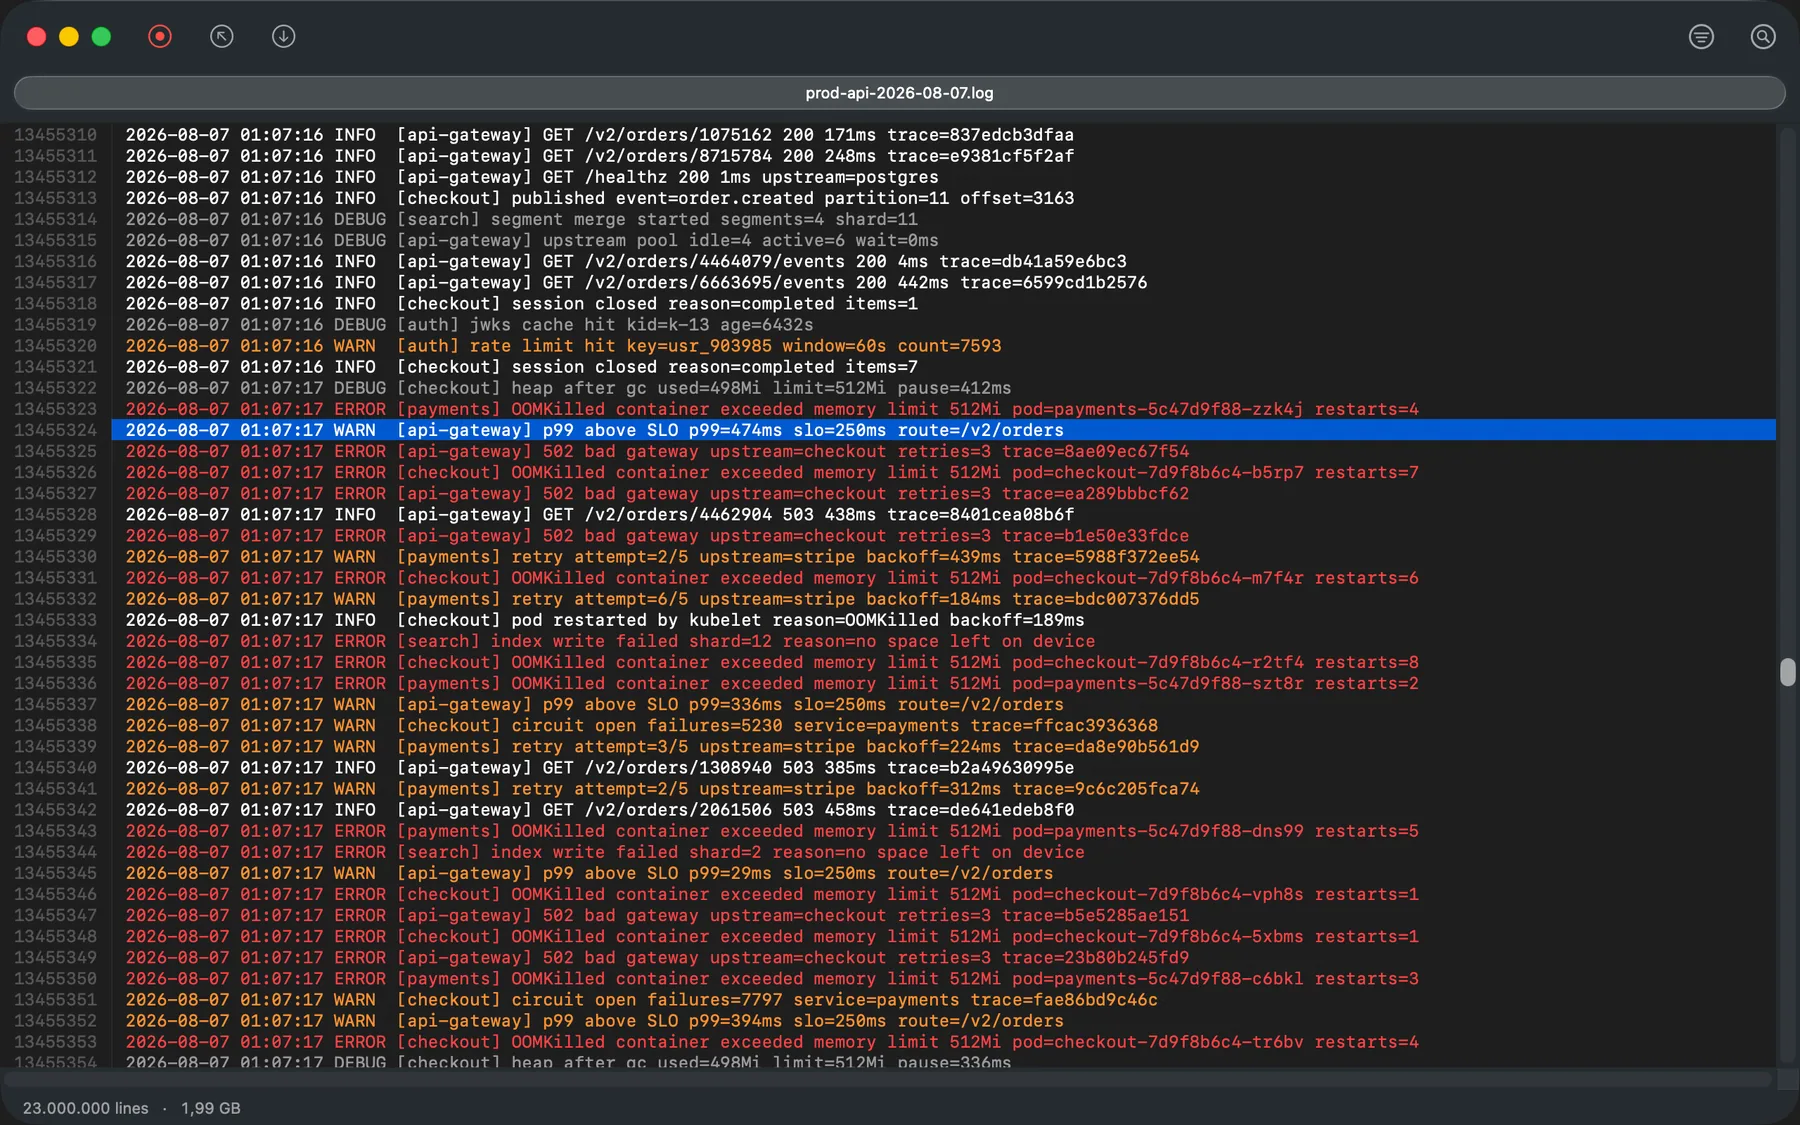Screen dimensions: 1800x1125
Task: Click the 23.000.000 lines status text
Action: [x=86, y=1108]
